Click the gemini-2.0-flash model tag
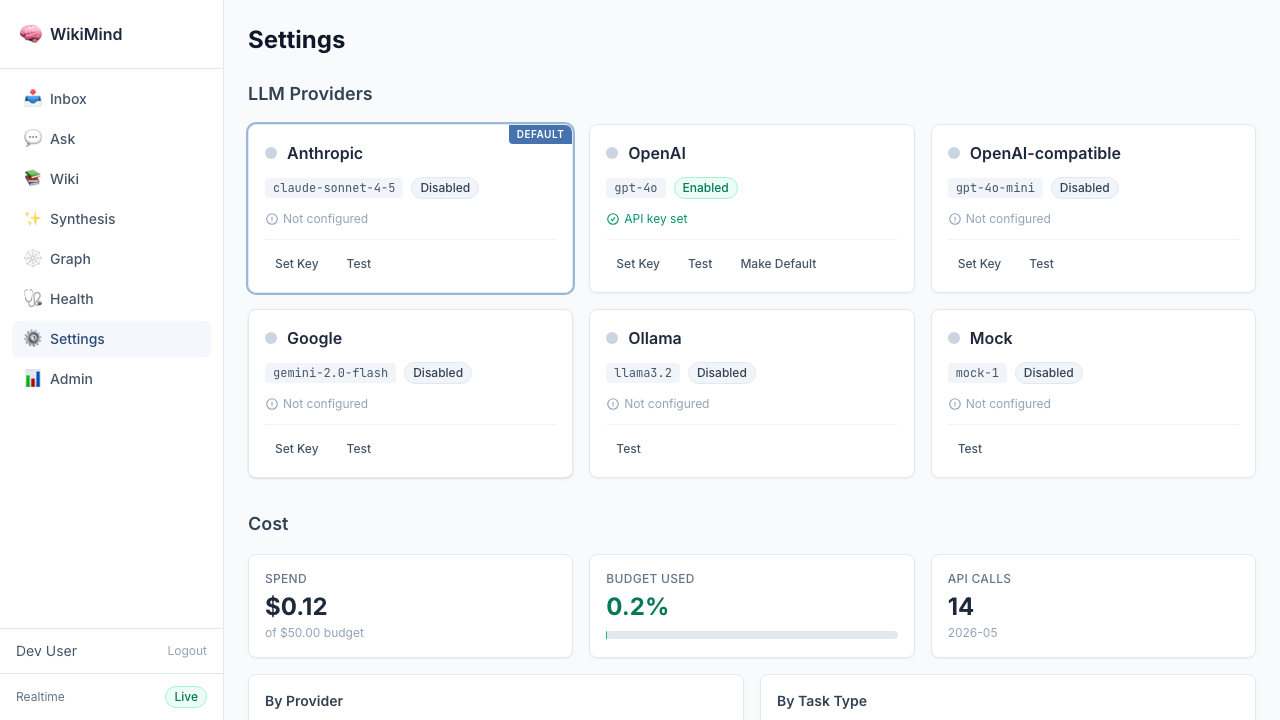Image resolution: width=1280 pixels, height=720 pixels. click(x=330, y=373)
